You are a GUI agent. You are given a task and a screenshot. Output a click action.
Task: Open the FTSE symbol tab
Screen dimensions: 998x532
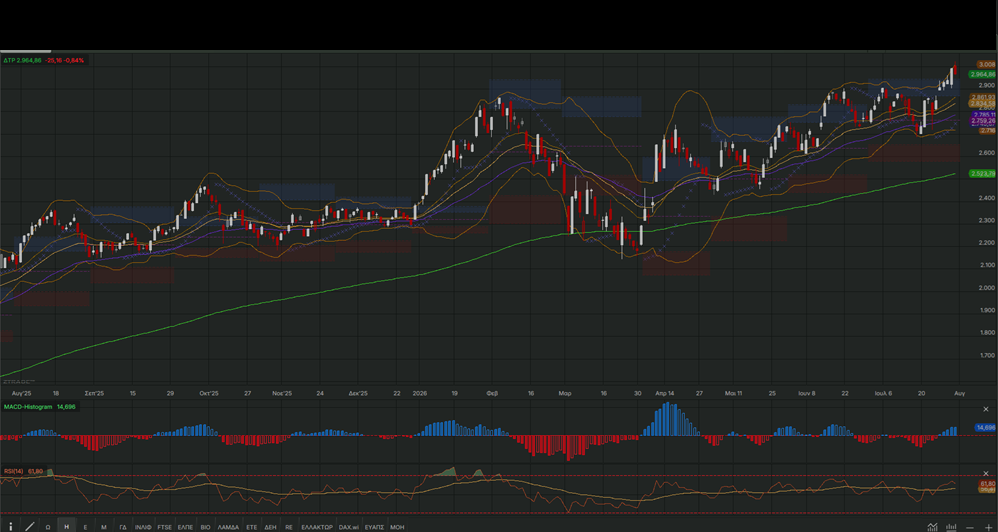[165, 527]
